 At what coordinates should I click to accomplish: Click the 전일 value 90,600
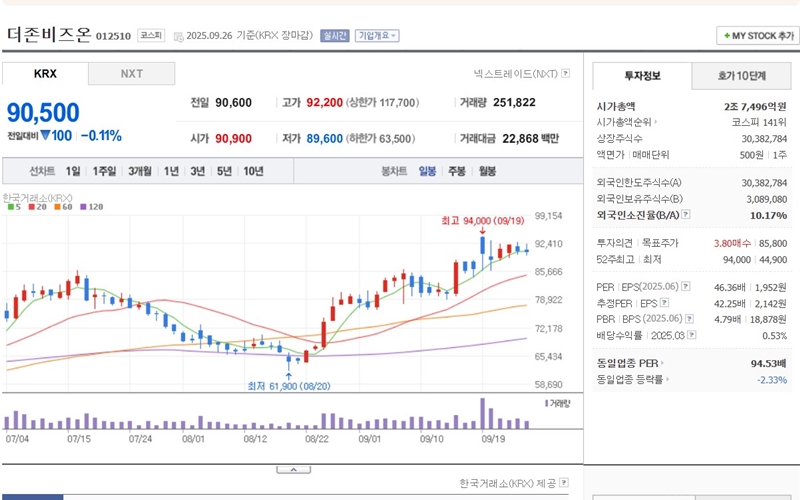tap(233, 103)
